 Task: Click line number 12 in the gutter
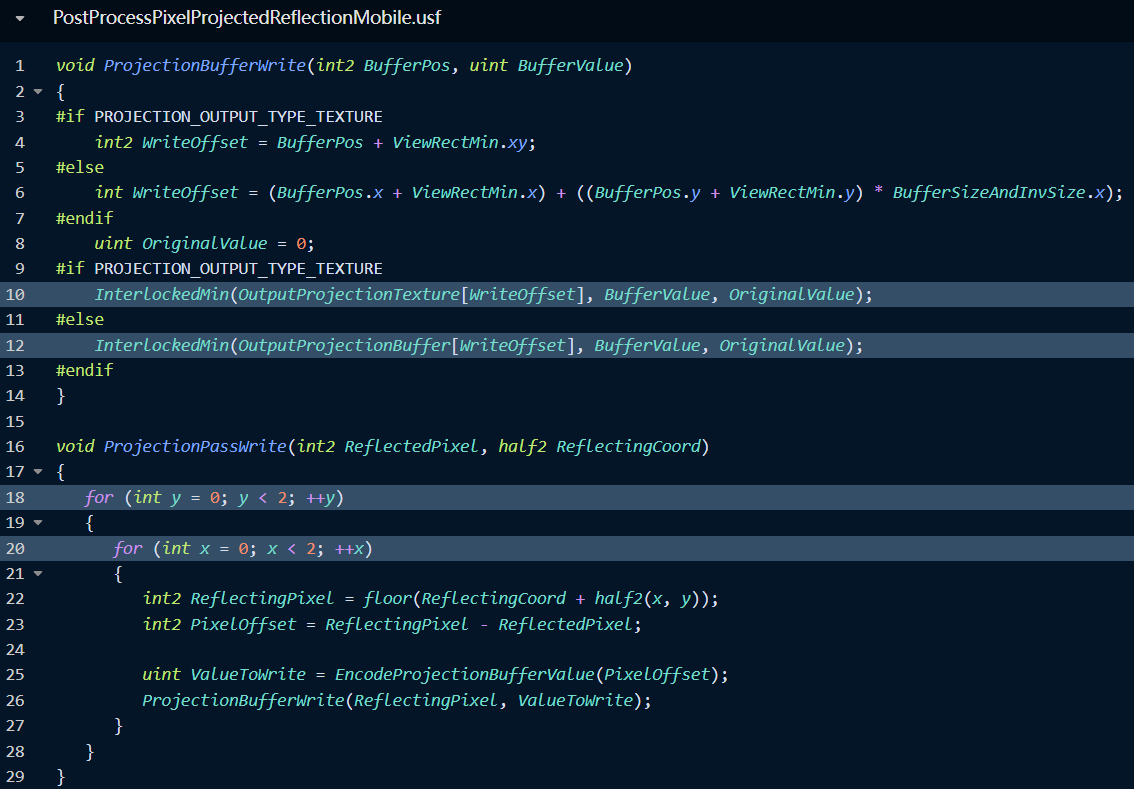19,345
